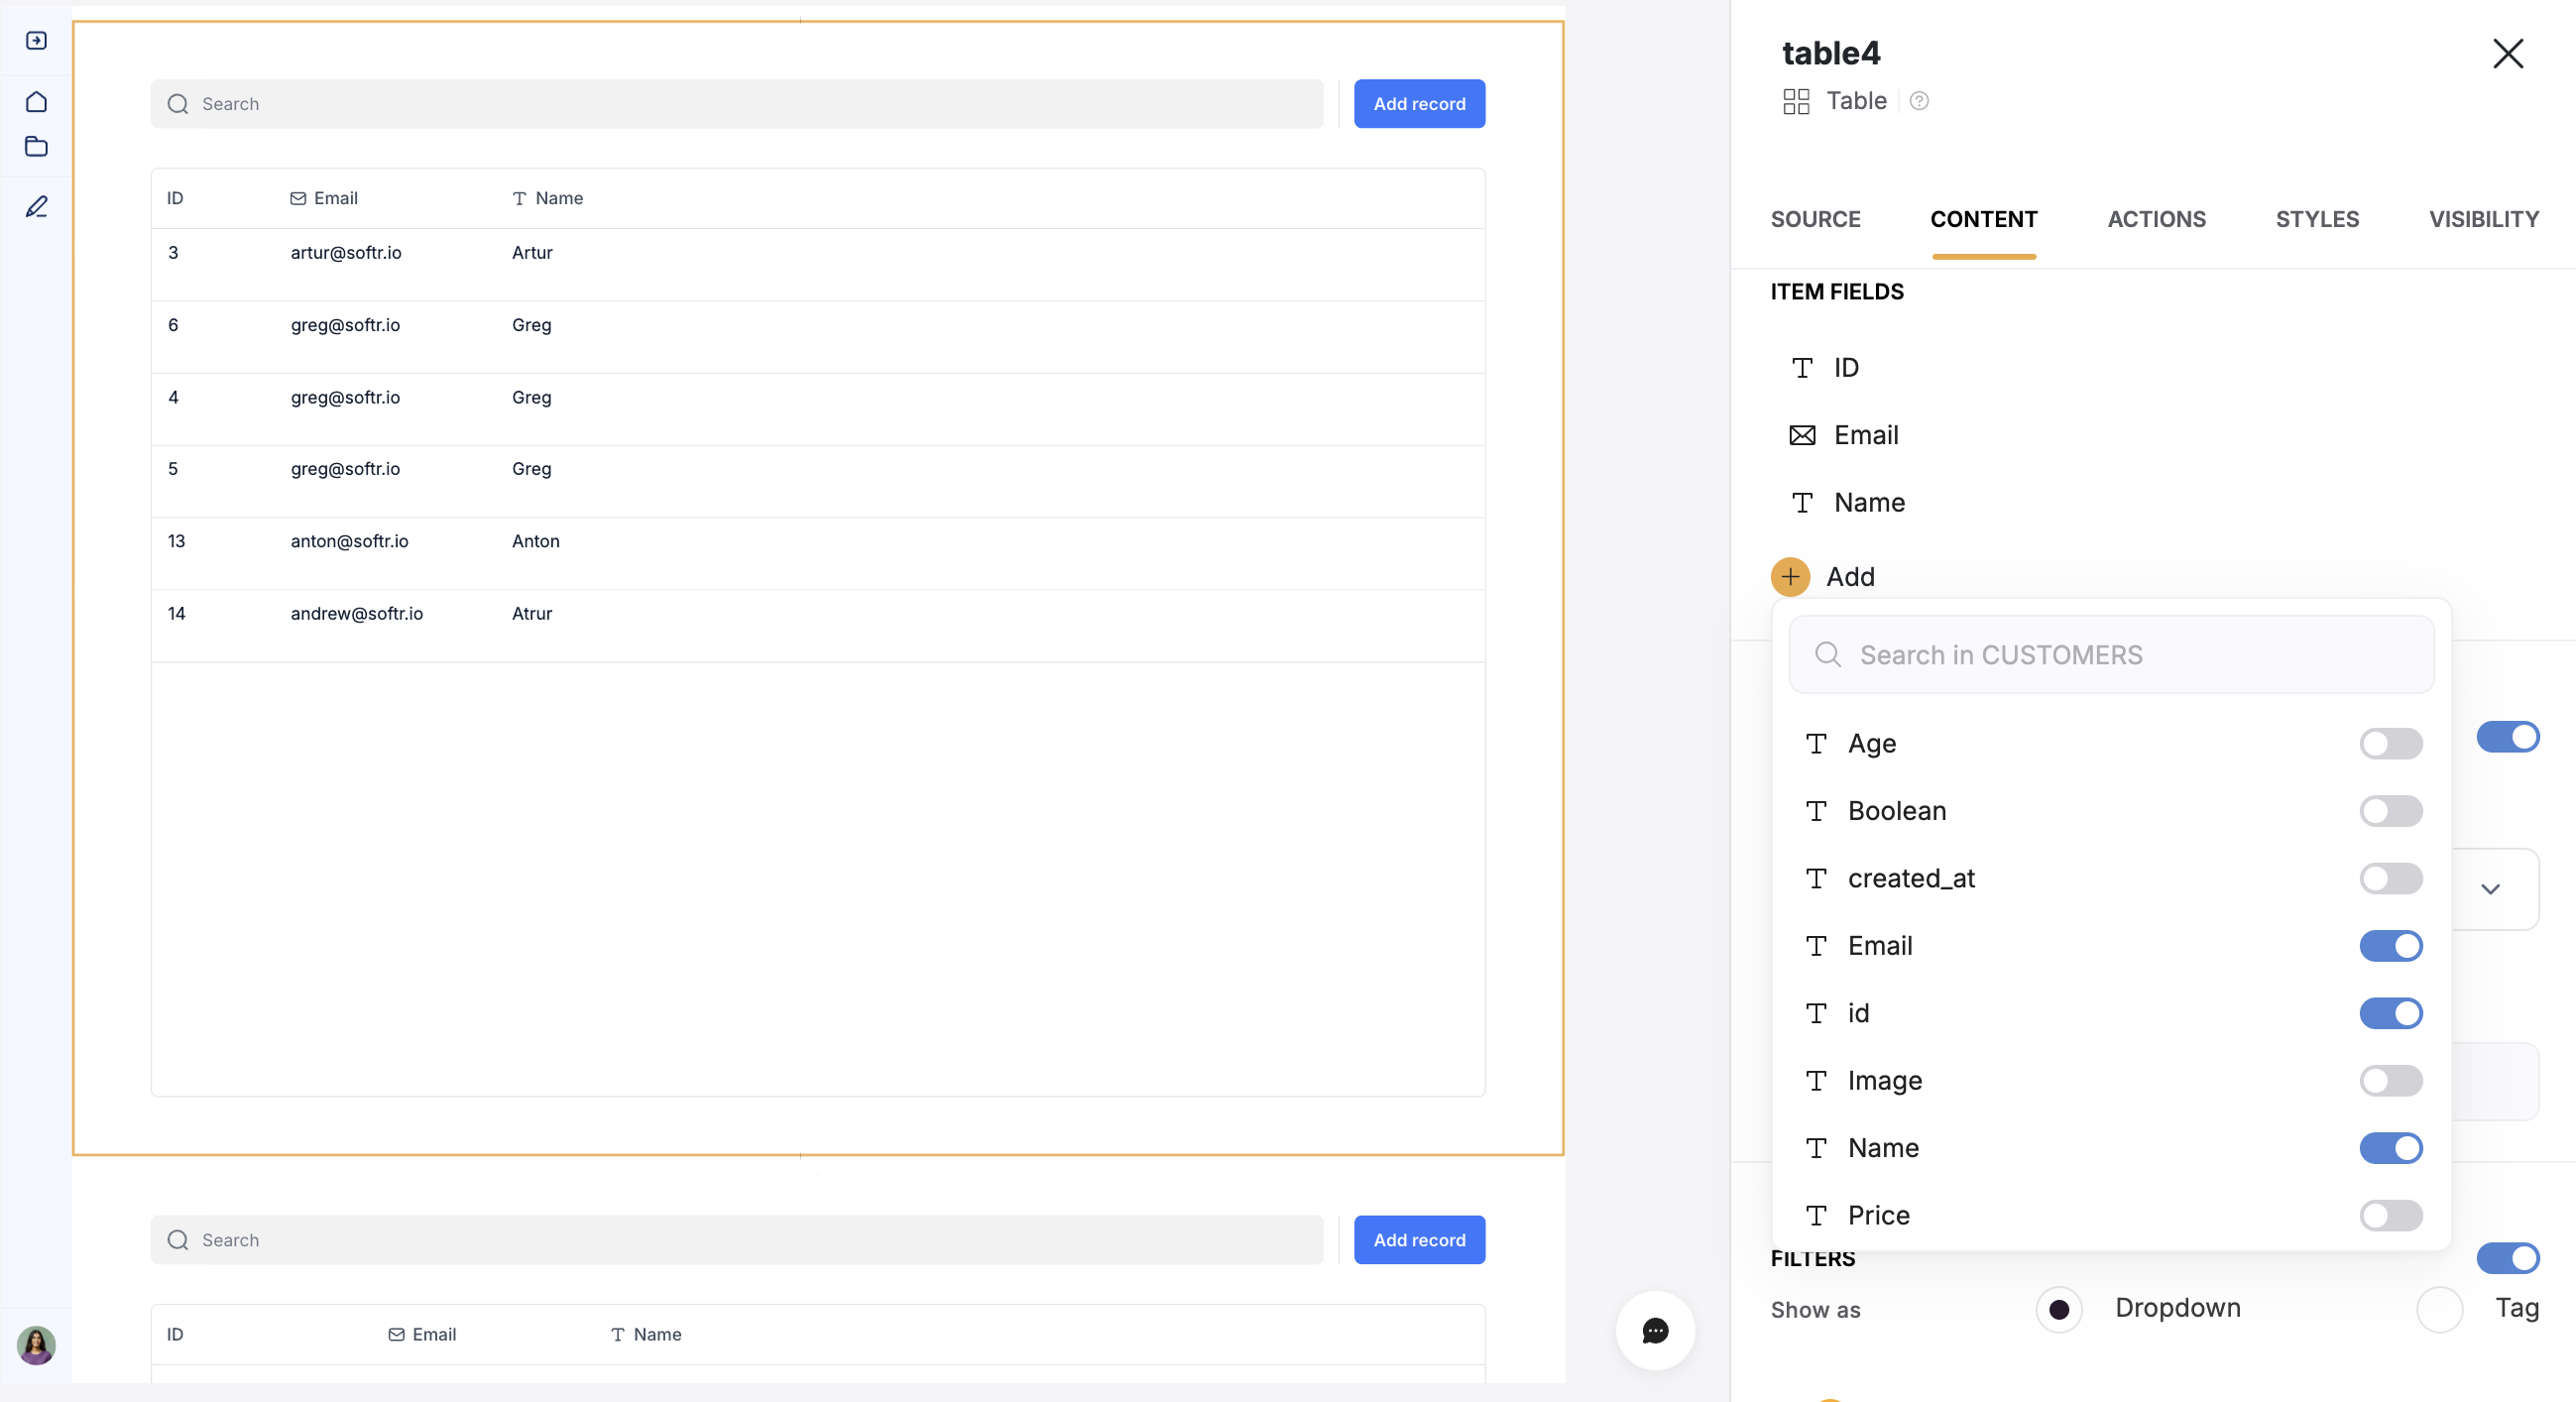The width and height of the screenshot is (2576, 1402).
Task: Click the home icon in left sidebar
Action: pyautogui.click(x=36, y=102)
